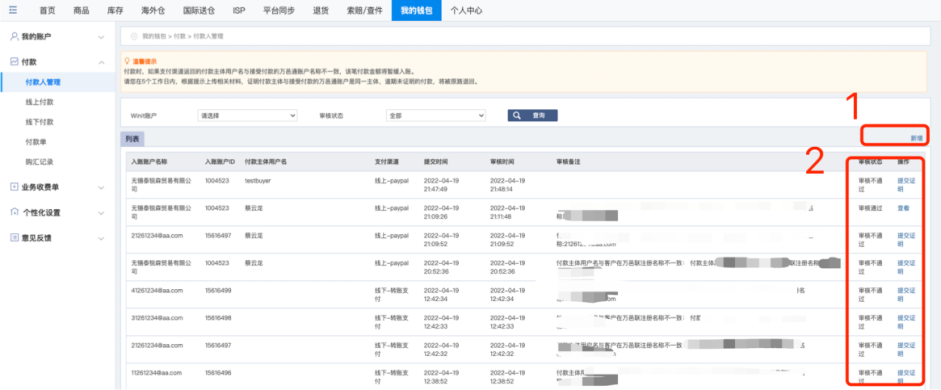Screen dimensions: 941x390
Task: Click the 提交时间 column header
Action: click(436, 162)
